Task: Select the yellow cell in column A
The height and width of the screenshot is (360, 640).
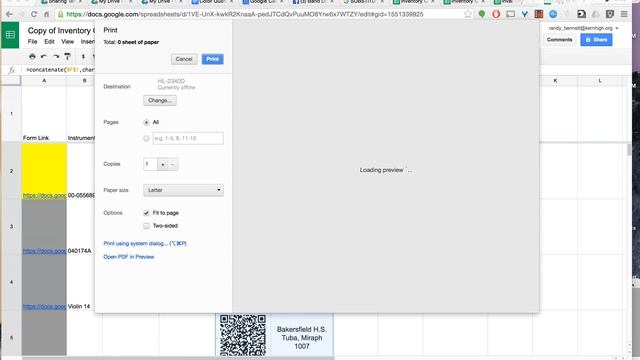Action: pos(44,171)
